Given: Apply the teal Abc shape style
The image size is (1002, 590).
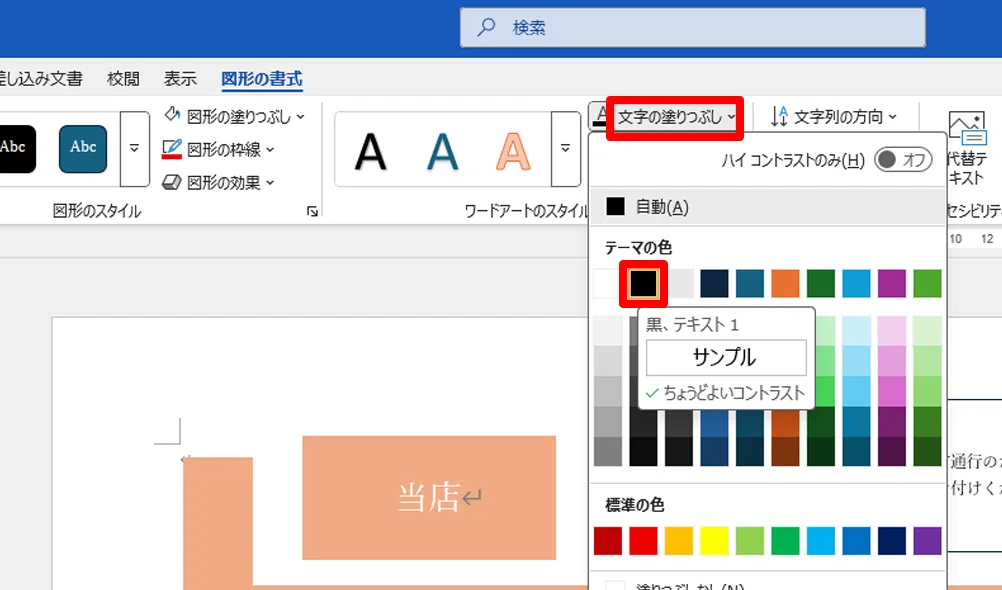Looking at the screenshot, I should pos(83,148).
